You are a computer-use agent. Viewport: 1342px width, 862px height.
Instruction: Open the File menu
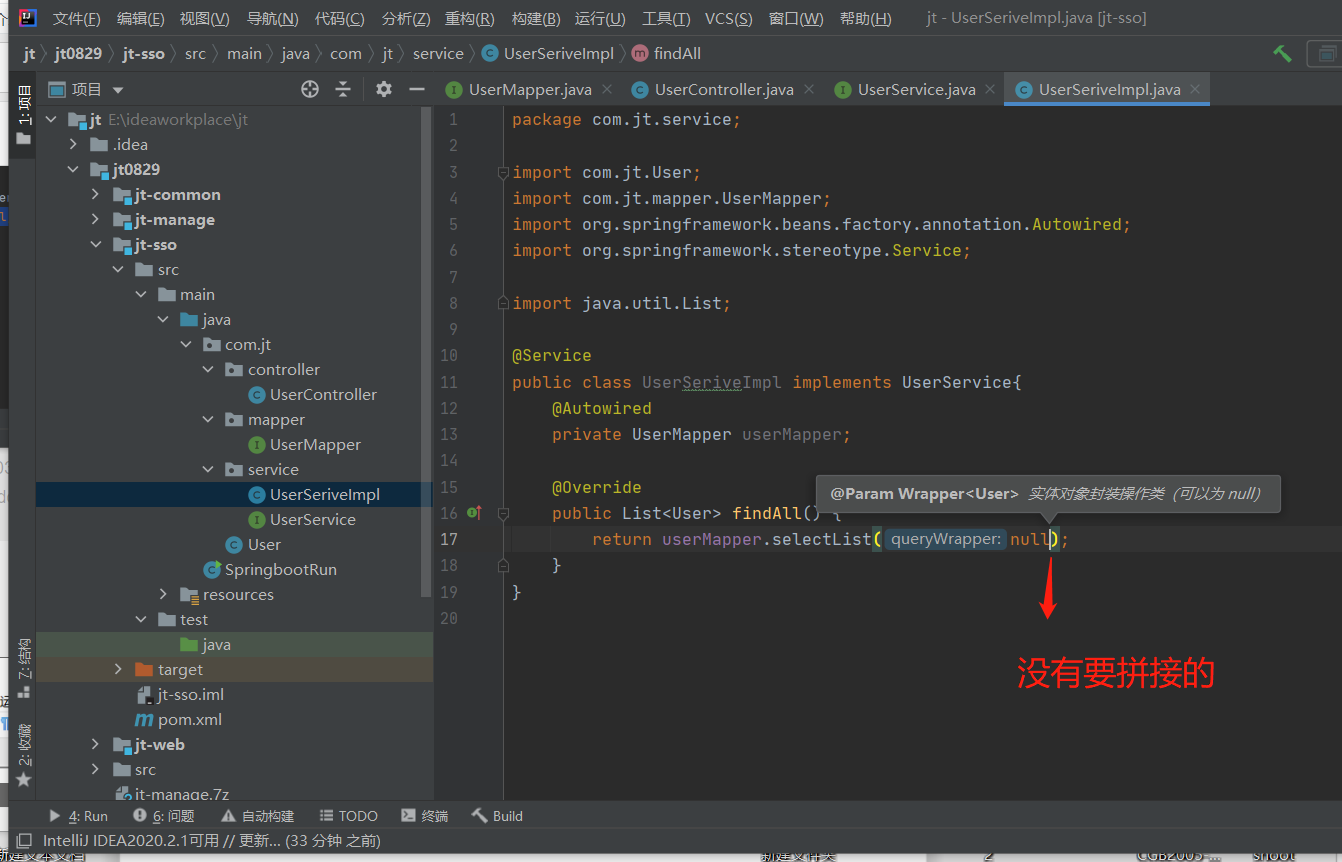pyautogui.click(x=76, y=18)
